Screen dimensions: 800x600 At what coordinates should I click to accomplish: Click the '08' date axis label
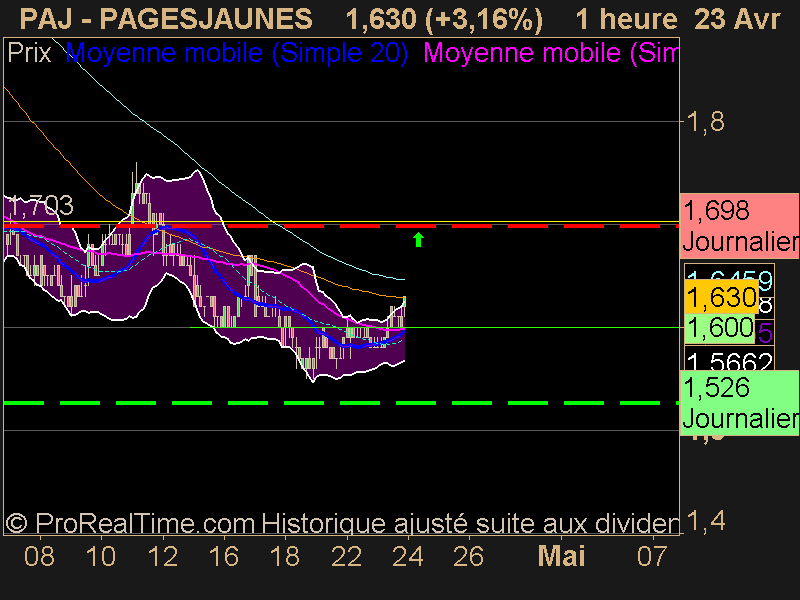tap(39, 556)
